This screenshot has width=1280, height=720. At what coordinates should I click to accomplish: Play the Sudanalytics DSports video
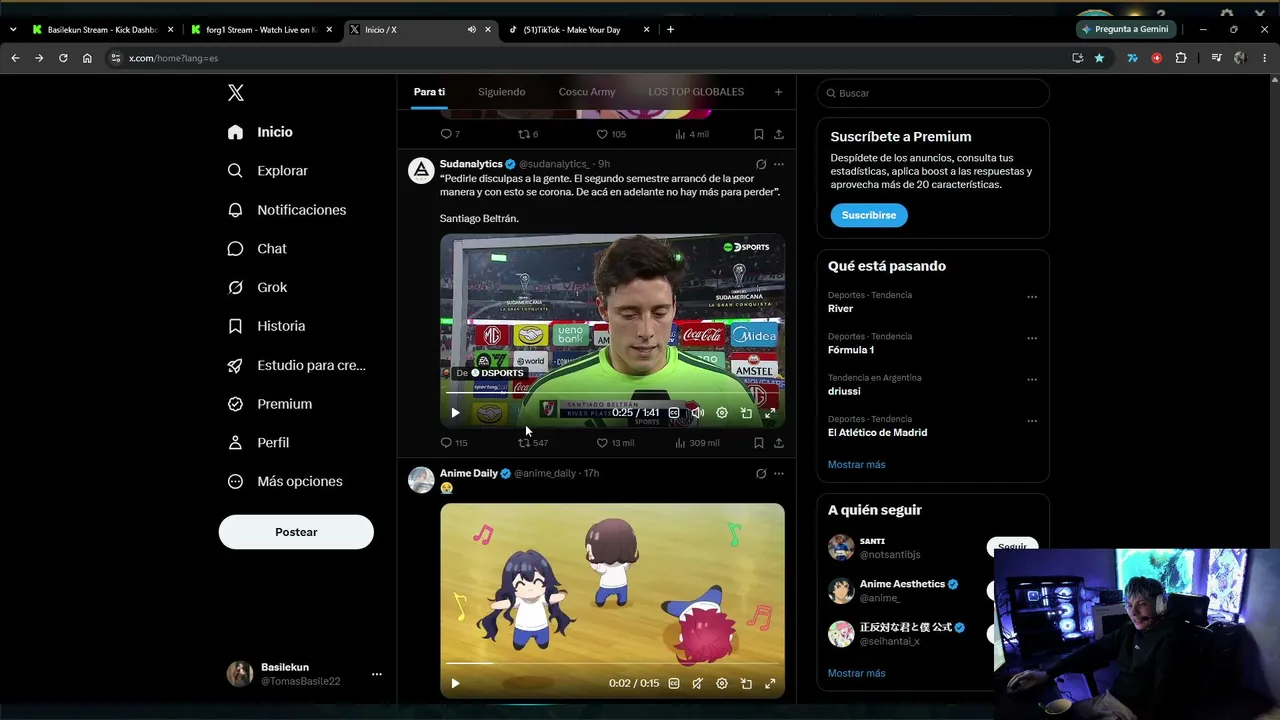[455, 413]
